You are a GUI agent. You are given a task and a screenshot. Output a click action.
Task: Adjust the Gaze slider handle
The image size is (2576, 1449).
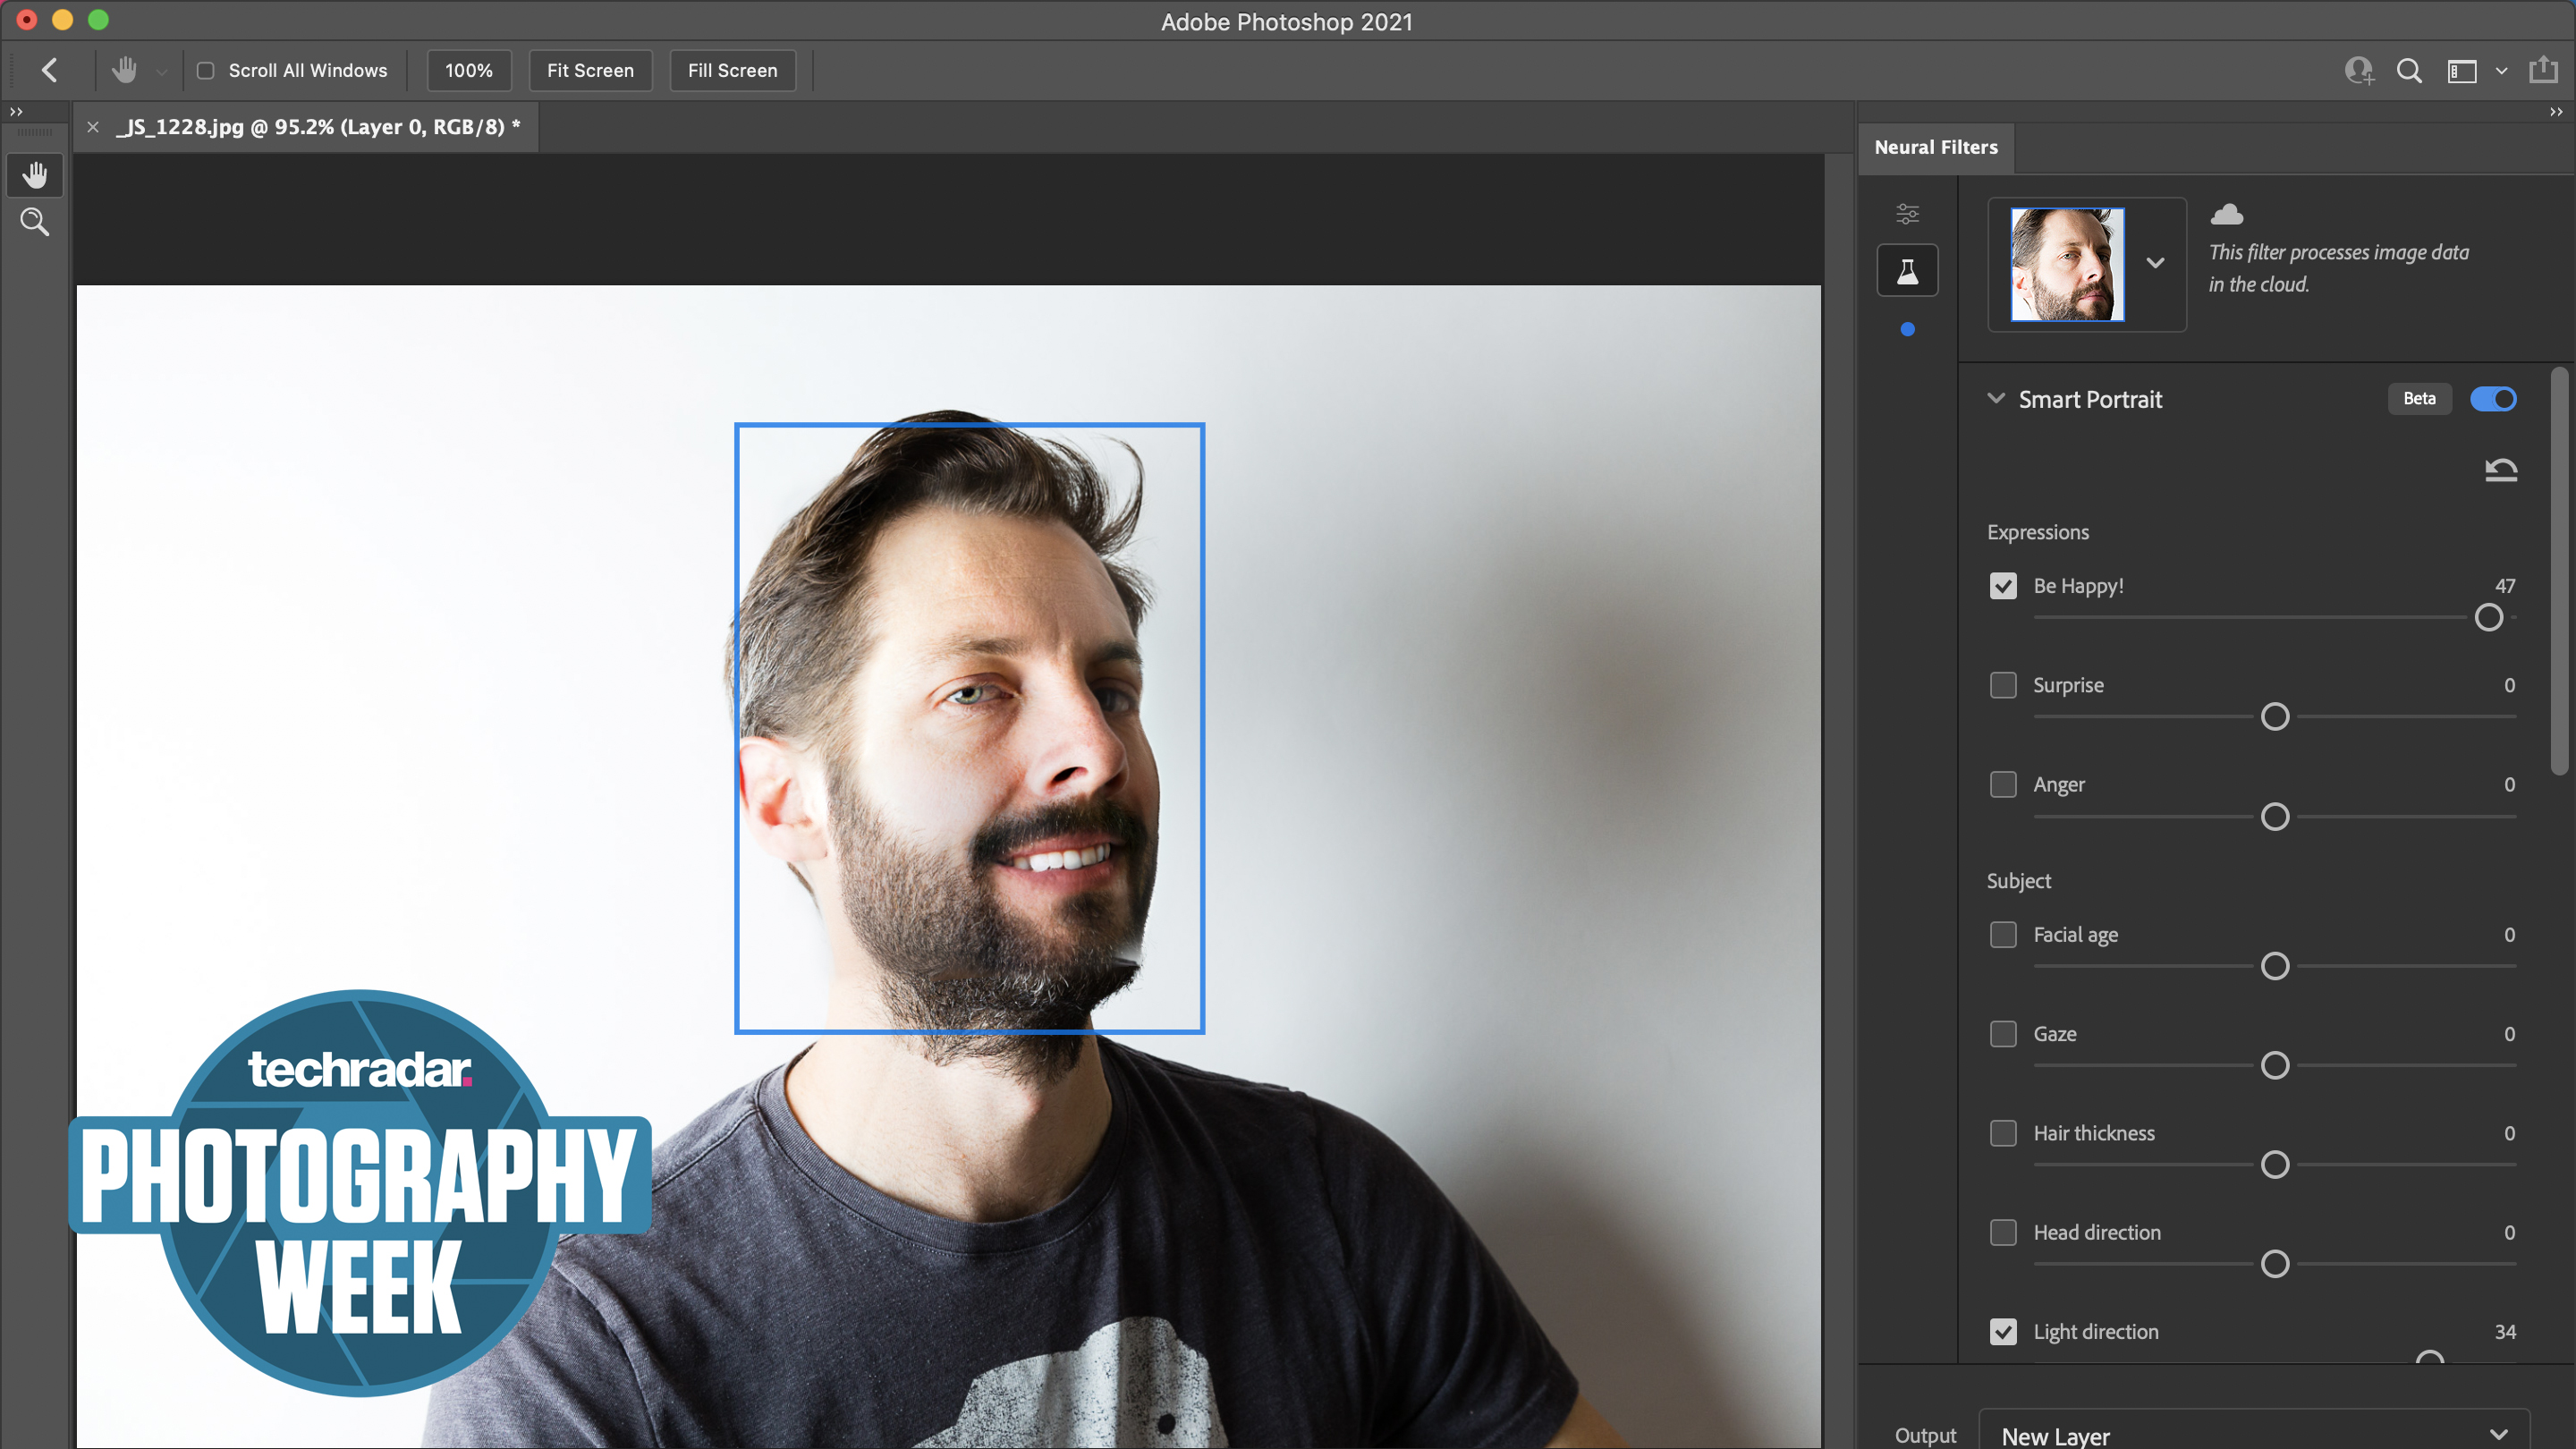click(x=2274, y=1065)
